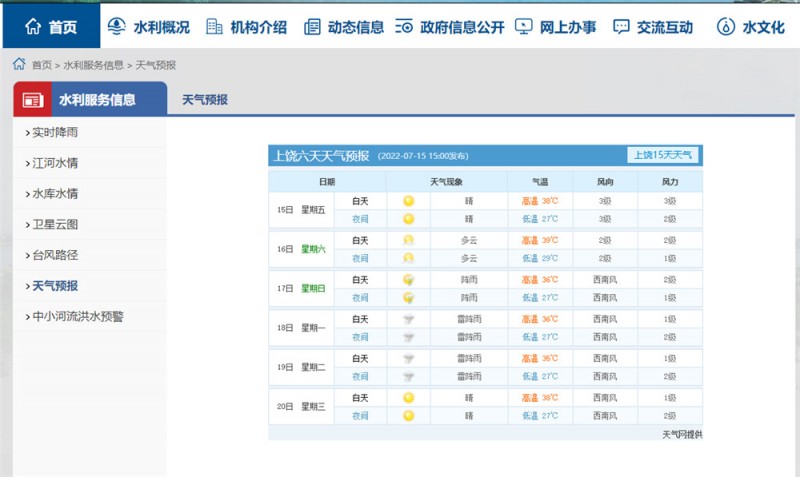Click the 水文化 water drop icon
Screen dimensions: 800x477
[726, 27]
